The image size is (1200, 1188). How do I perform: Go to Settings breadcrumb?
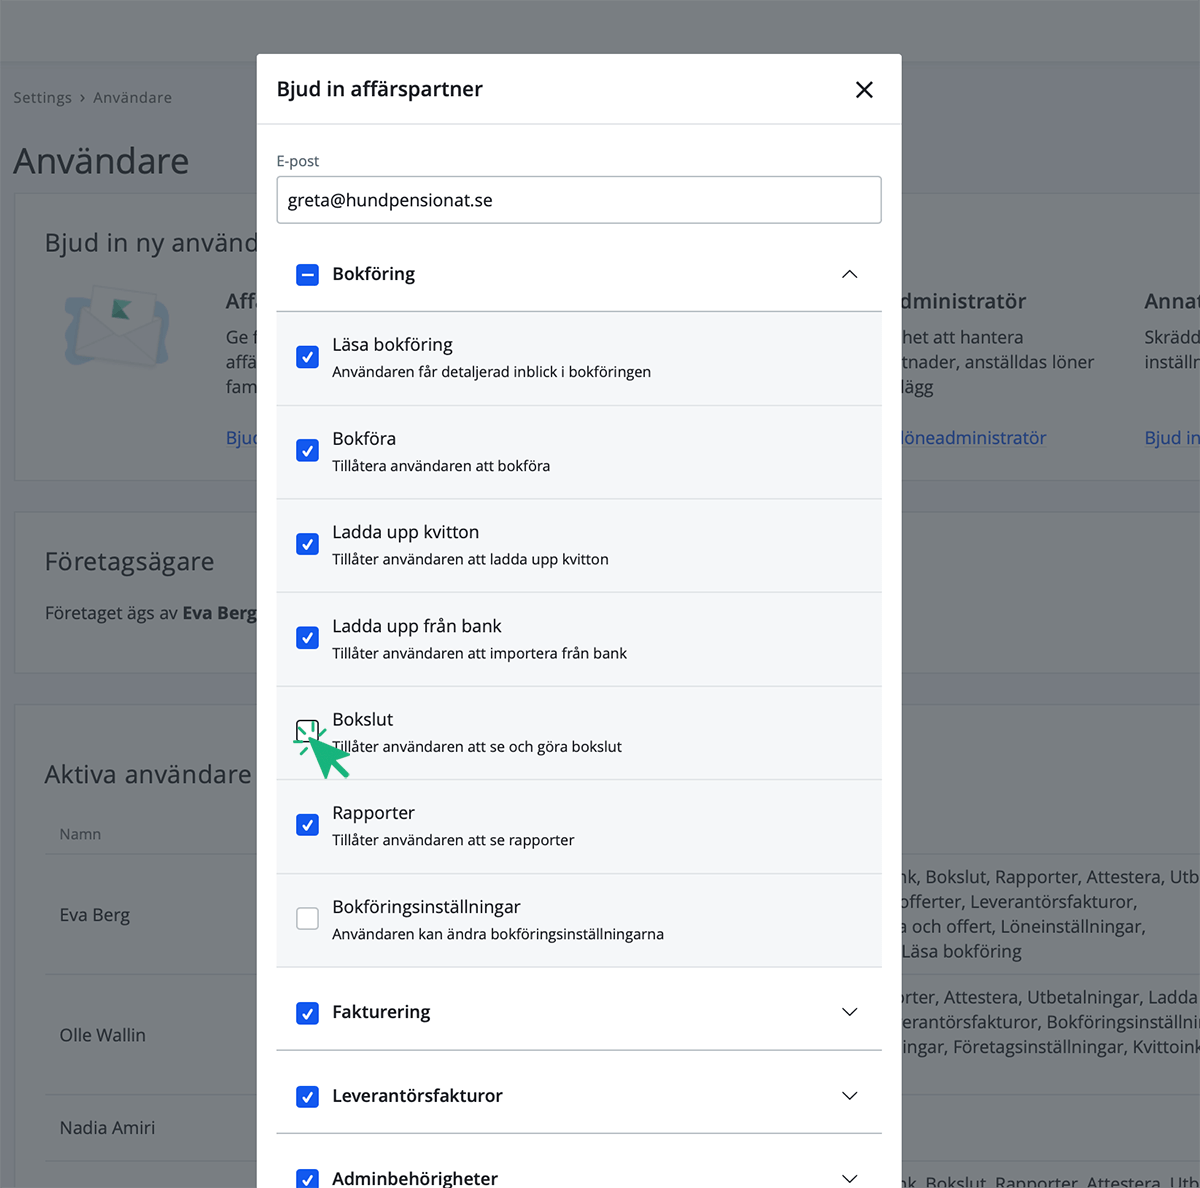pyautogui.click(x=42, y=98)
